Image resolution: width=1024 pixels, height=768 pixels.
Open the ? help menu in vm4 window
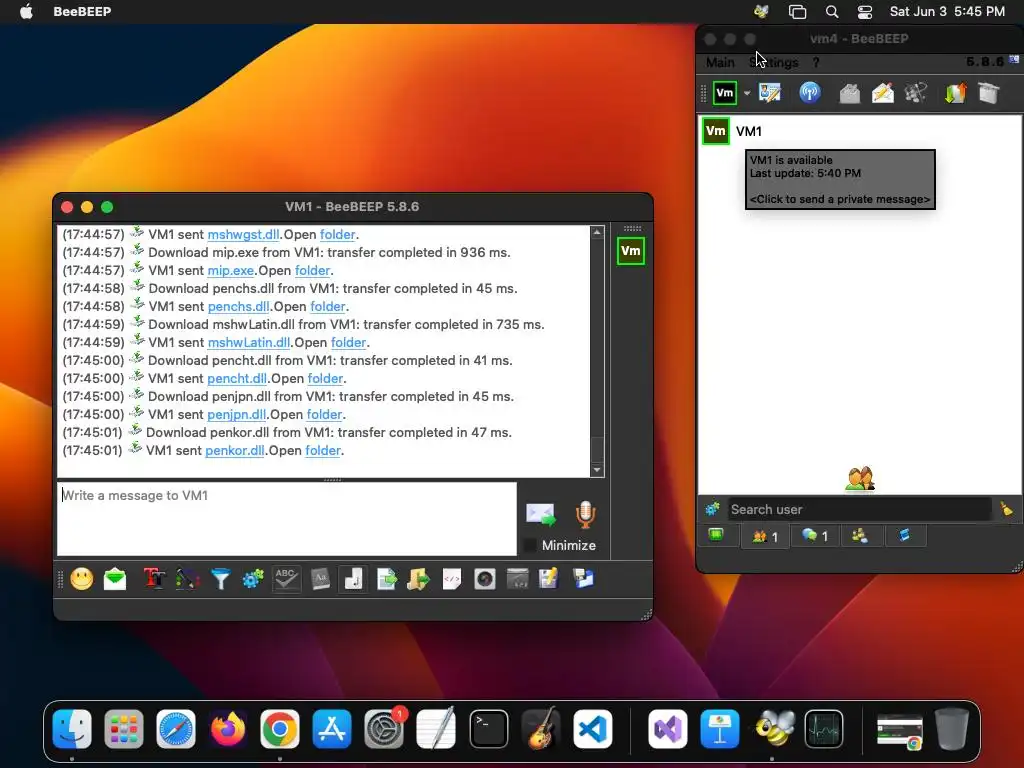[816, 62]
